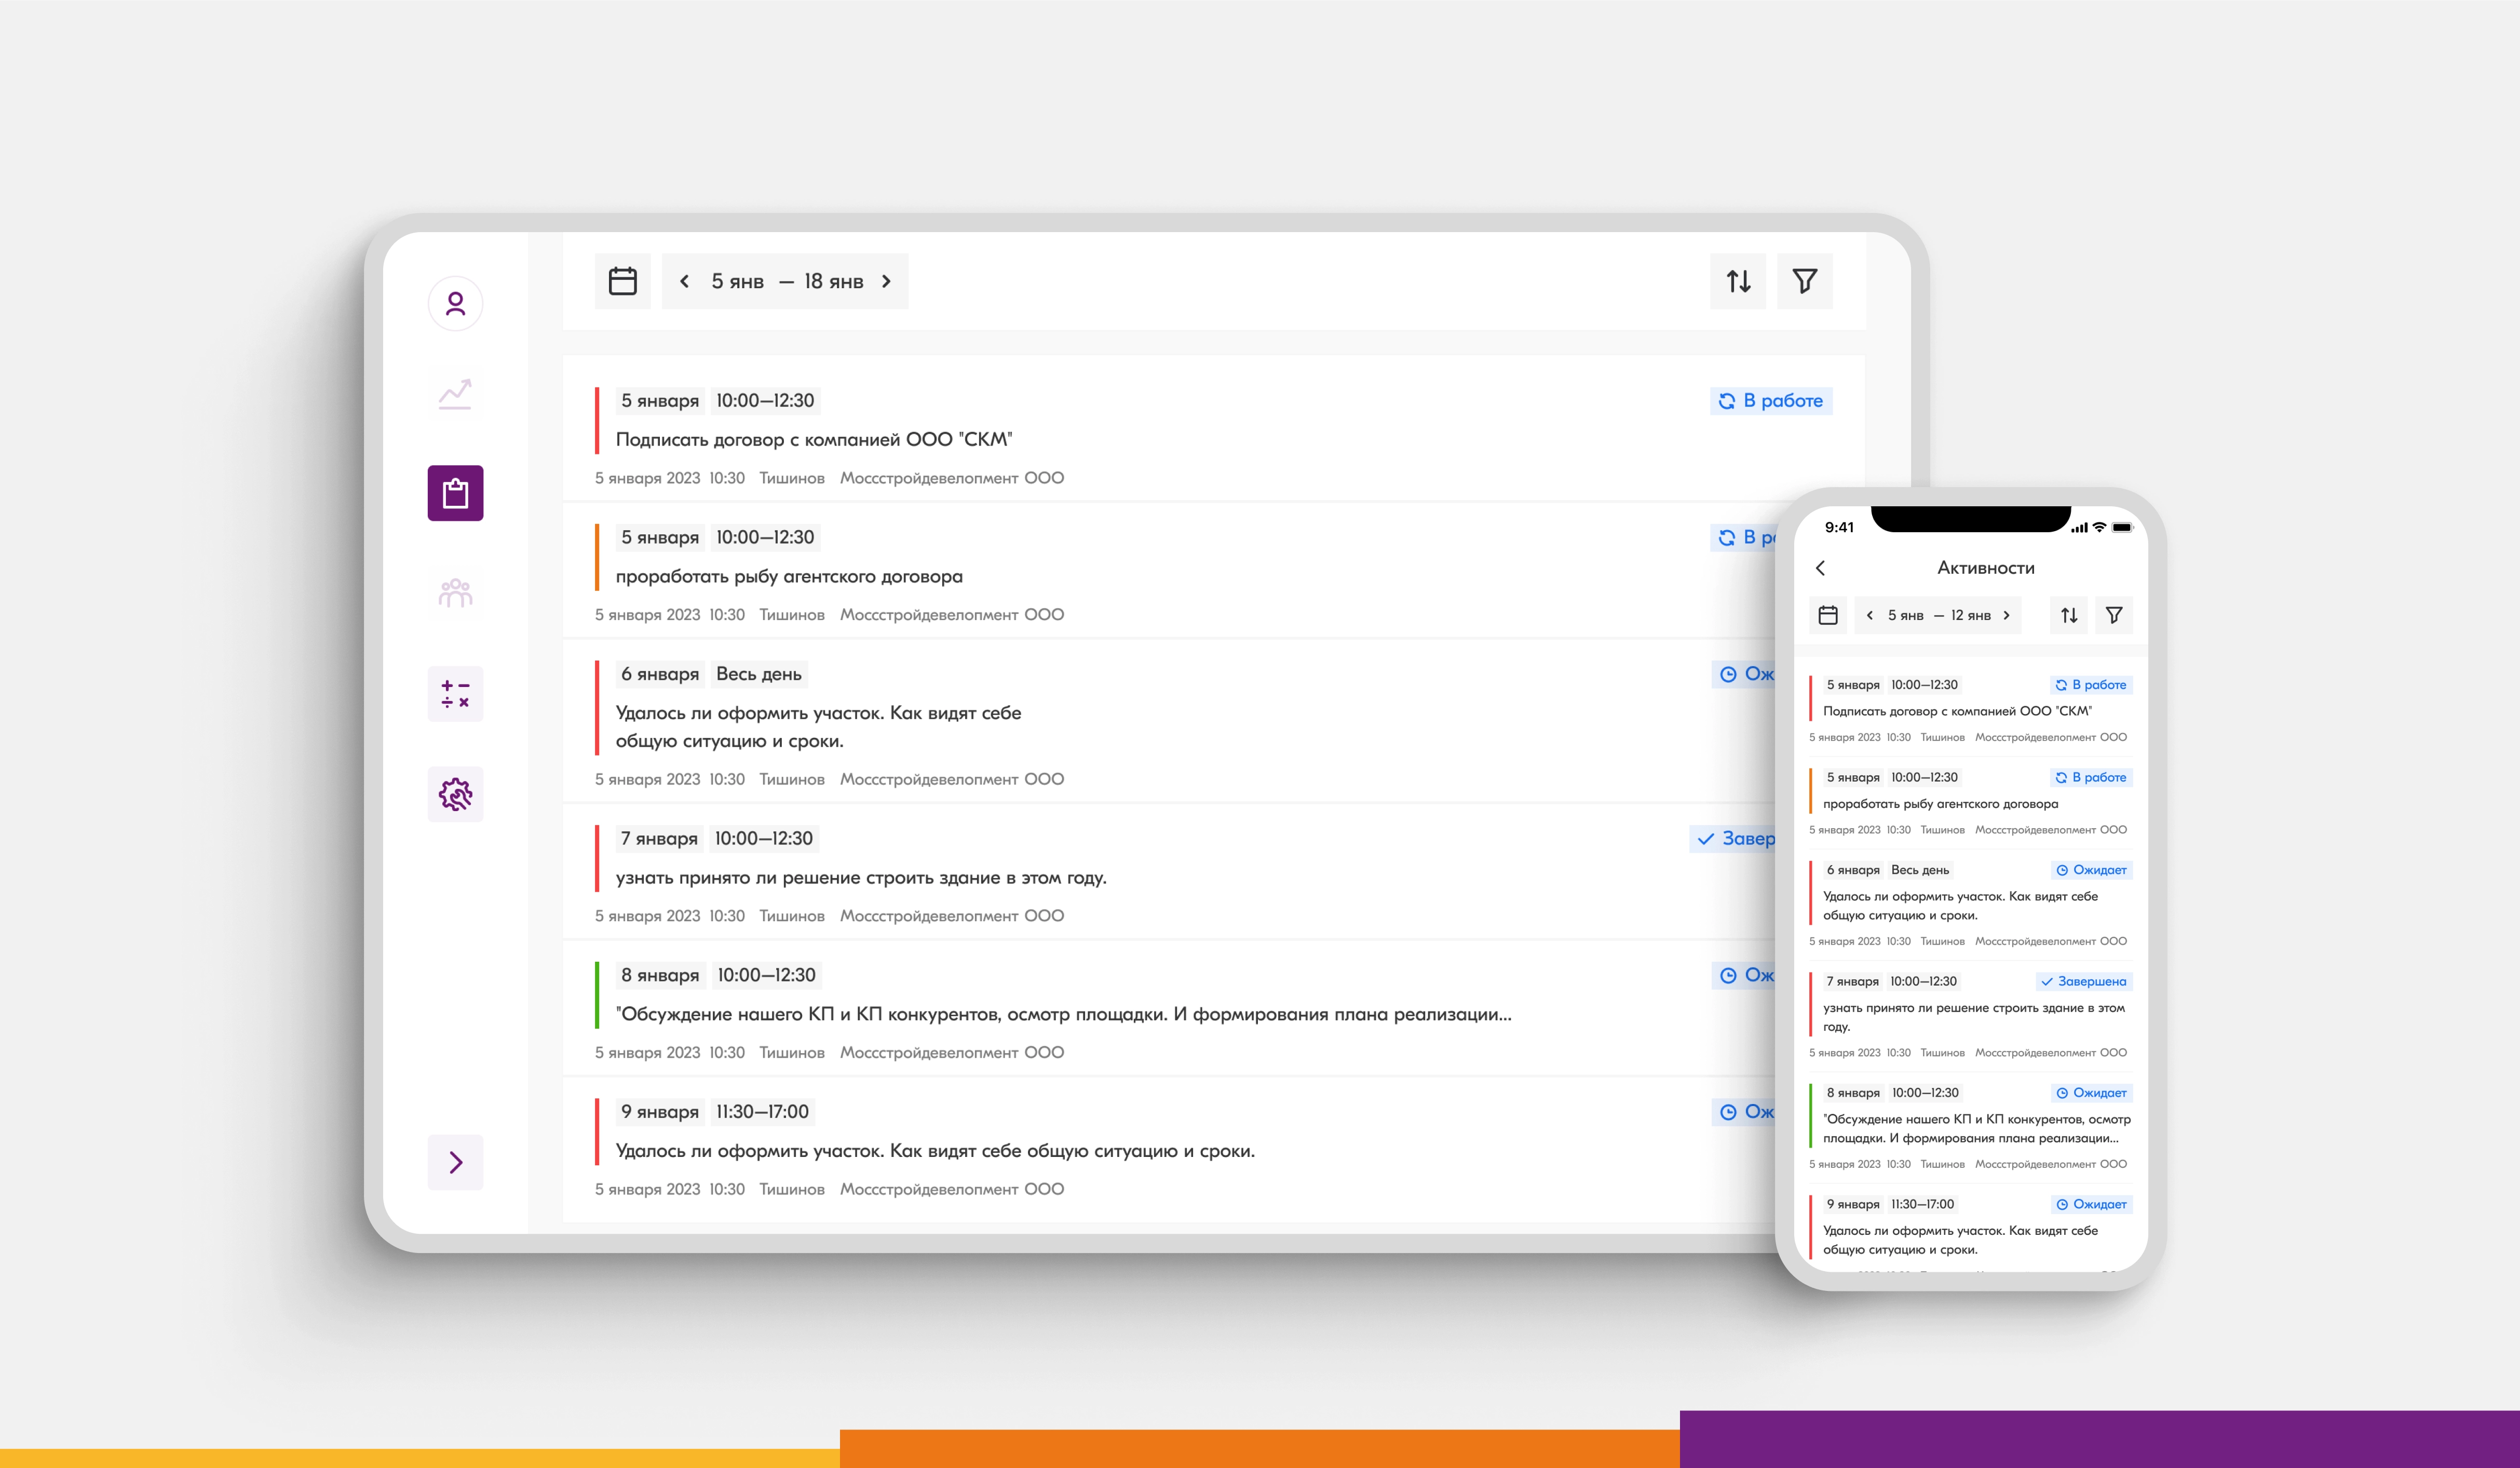
Task: Expand the sidebar with bottom chevron
Action: tap(455, 1162)
